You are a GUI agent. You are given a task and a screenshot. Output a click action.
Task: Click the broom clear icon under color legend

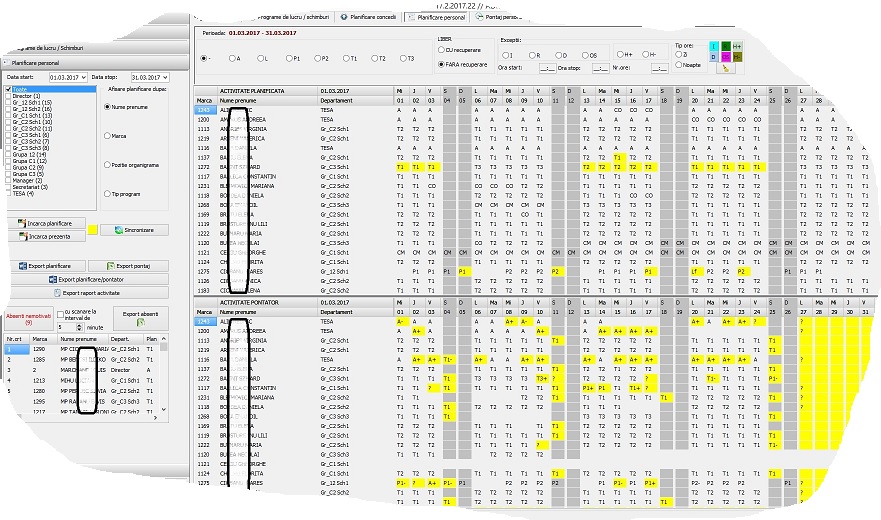click(x=725, y=68)
